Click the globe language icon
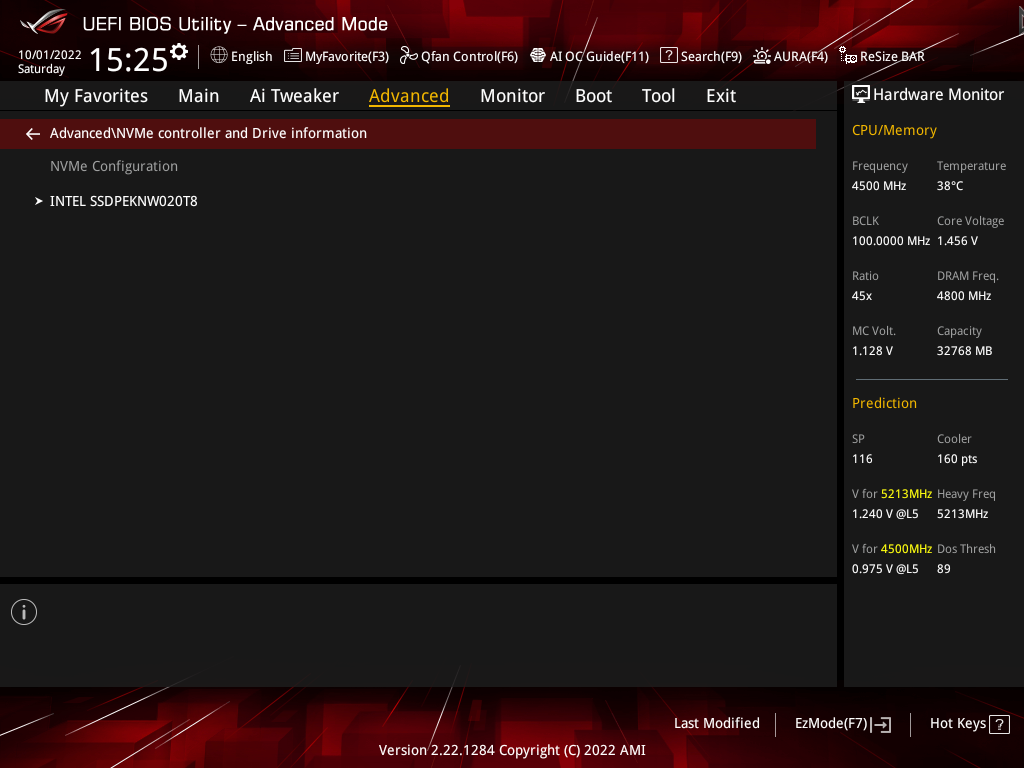 pyautogui.click(x=219, y=56)
